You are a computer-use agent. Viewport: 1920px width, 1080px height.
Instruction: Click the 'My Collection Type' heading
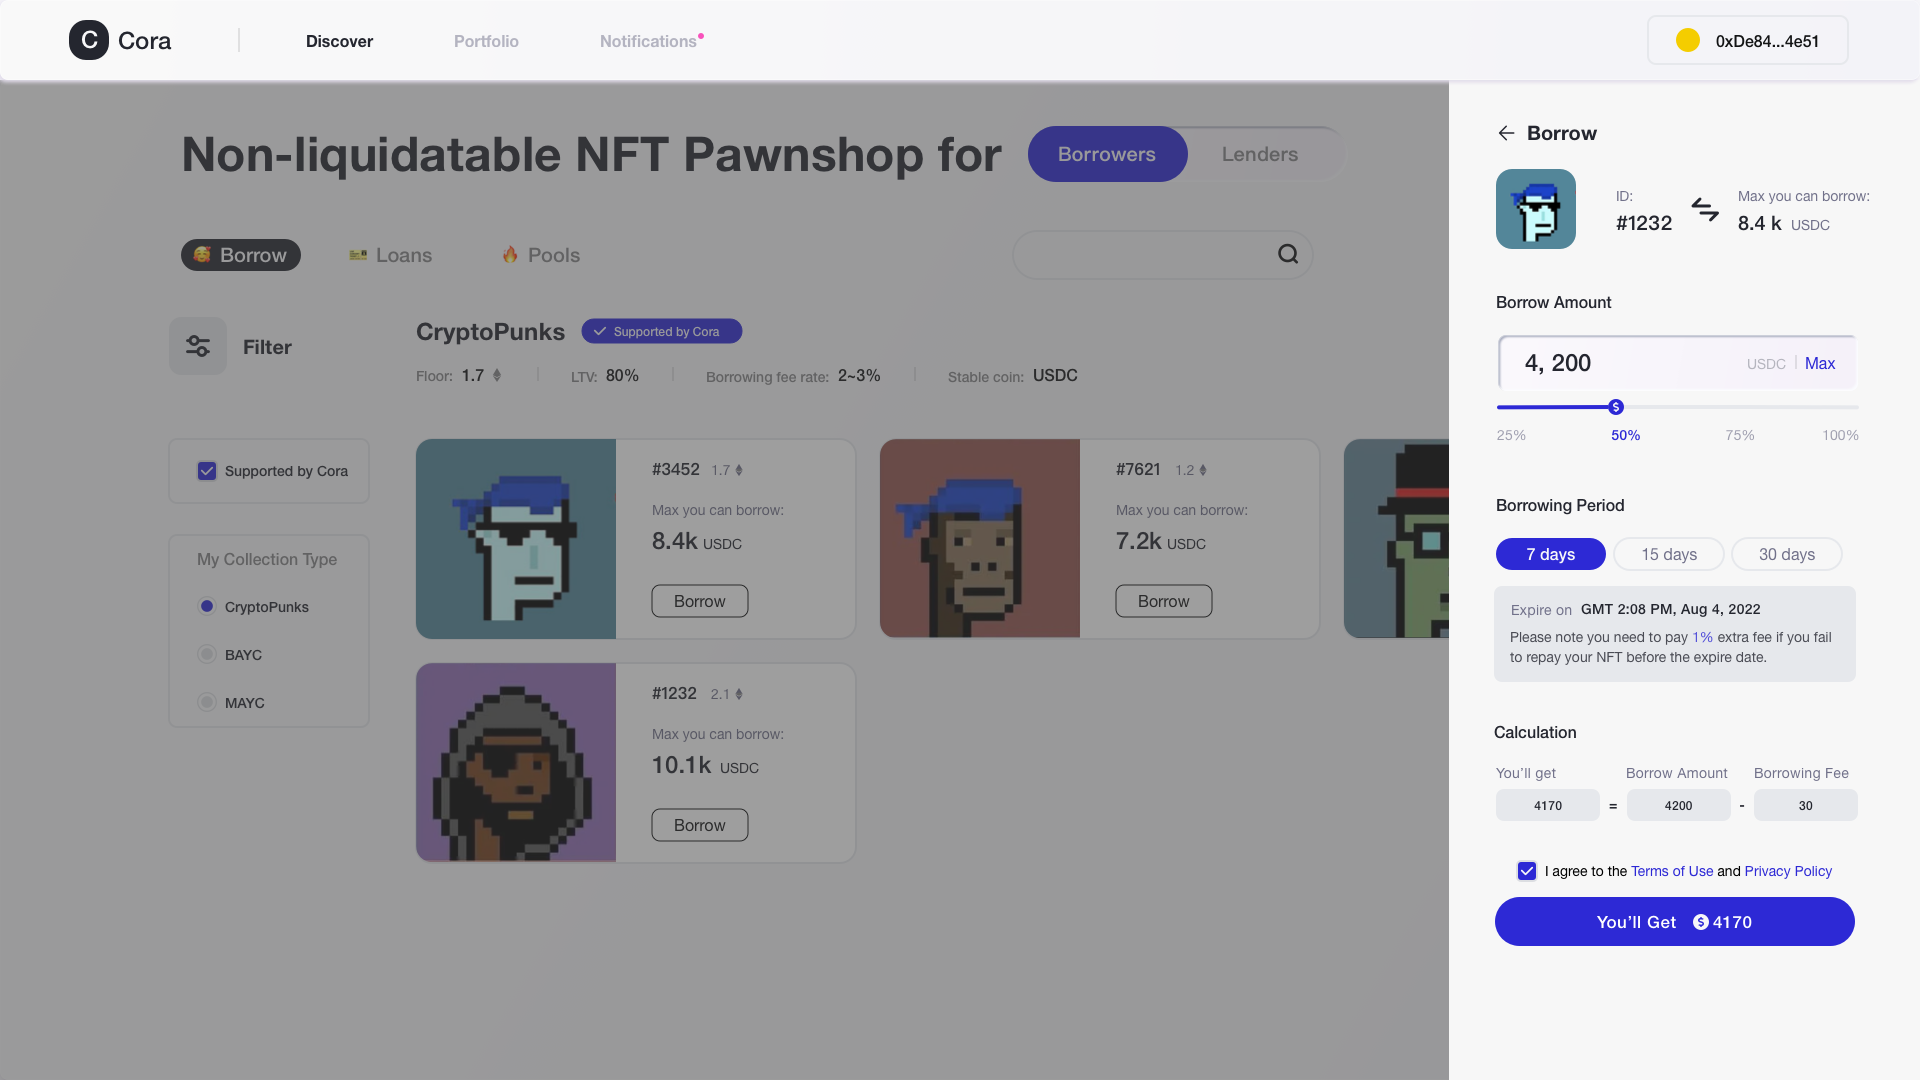(267, 559)
